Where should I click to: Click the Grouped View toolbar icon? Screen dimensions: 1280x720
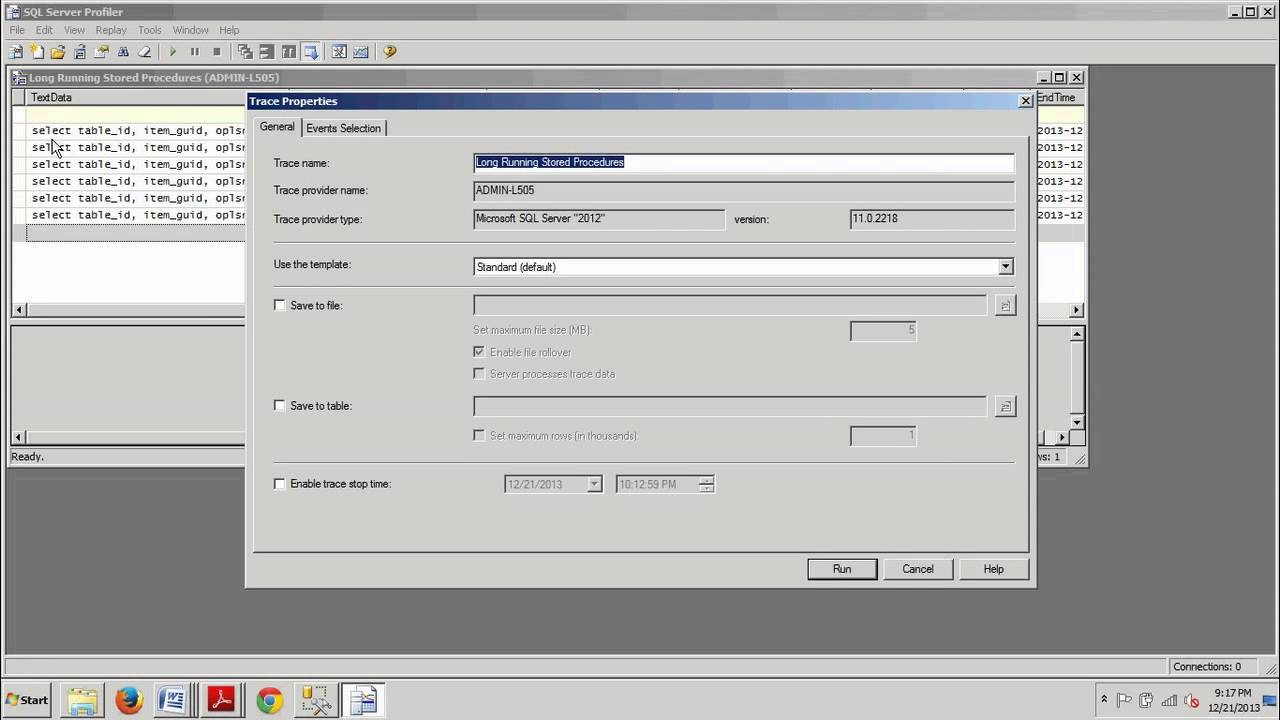267,52
